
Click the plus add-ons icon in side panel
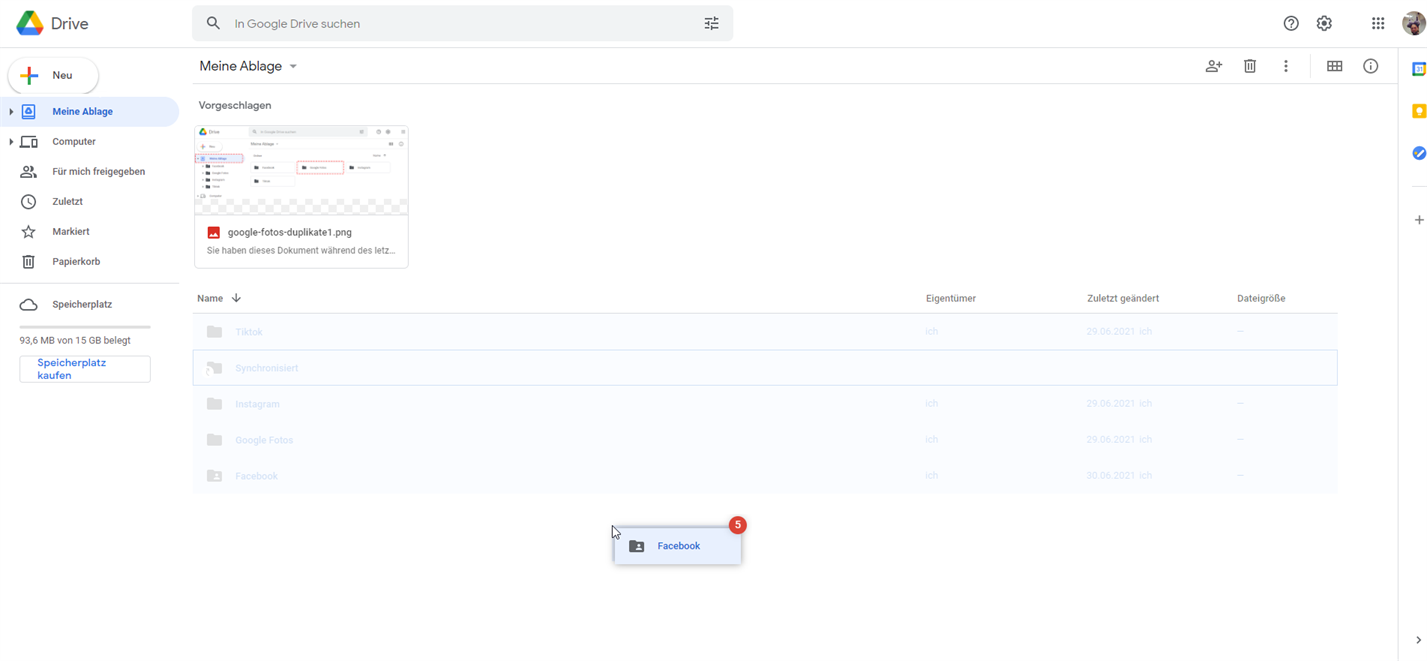point(1418,219)
